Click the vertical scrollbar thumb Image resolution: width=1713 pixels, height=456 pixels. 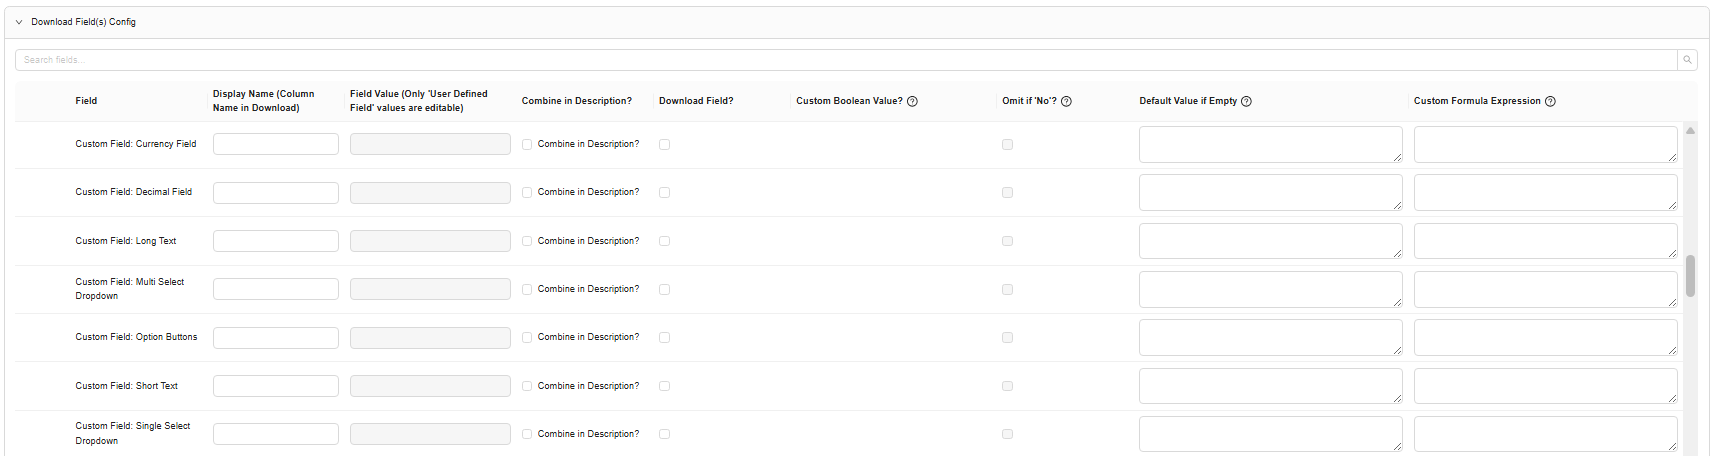1690,276
